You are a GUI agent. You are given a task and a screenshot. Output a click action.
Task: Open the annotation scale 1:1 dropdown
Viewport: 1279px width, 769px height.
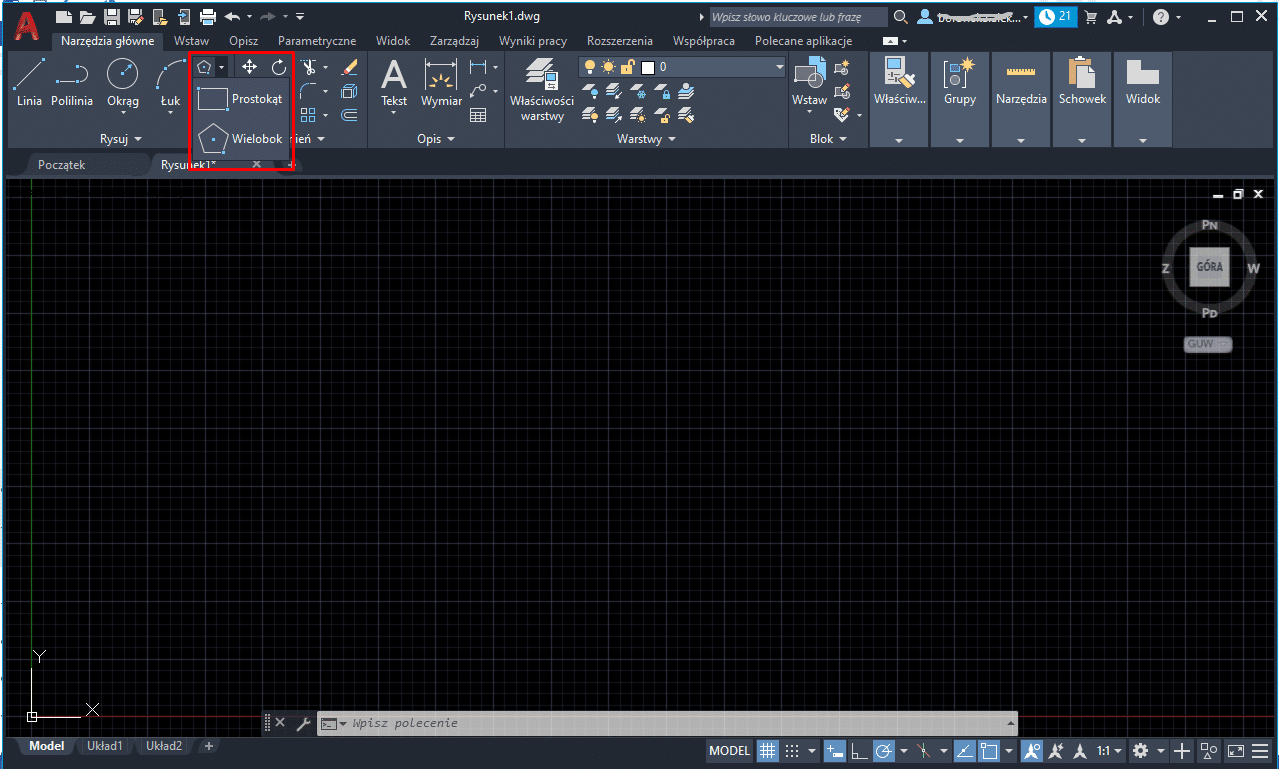click(x=1108, y=750)
